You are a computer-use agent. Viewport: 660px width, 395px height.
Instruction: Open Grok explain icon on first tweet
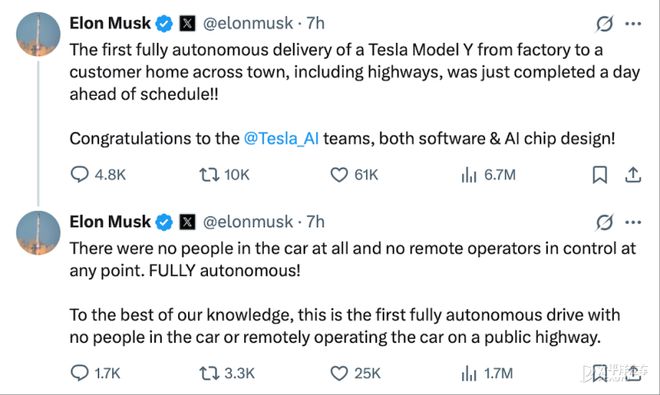click(x=604, y=24)
